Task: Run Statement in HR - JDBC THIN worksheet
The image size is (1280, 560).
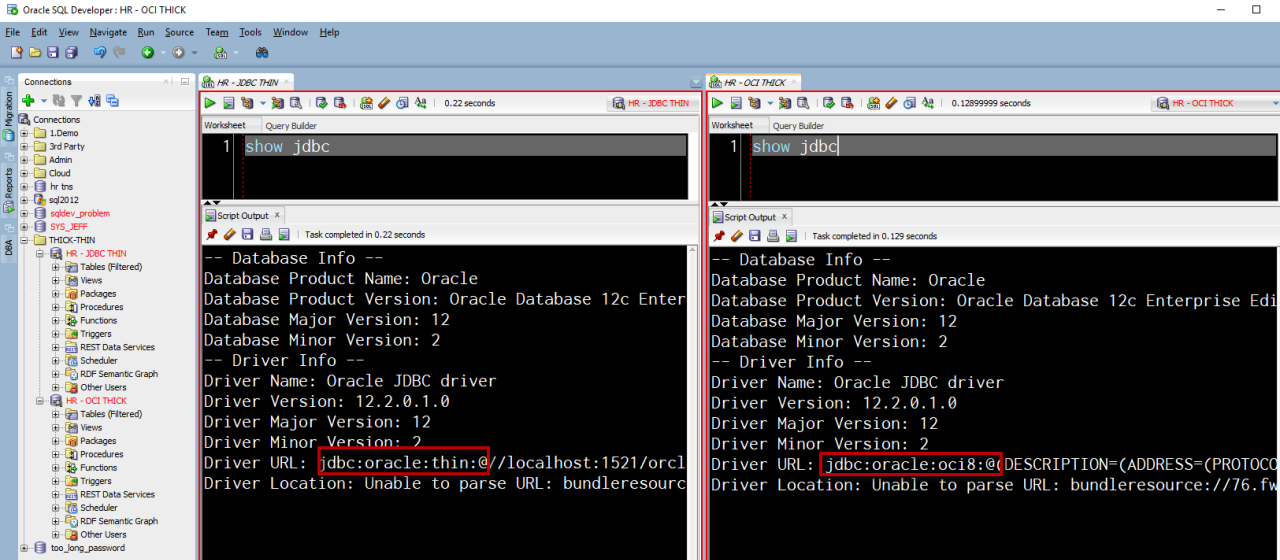Action: (211, 103)
